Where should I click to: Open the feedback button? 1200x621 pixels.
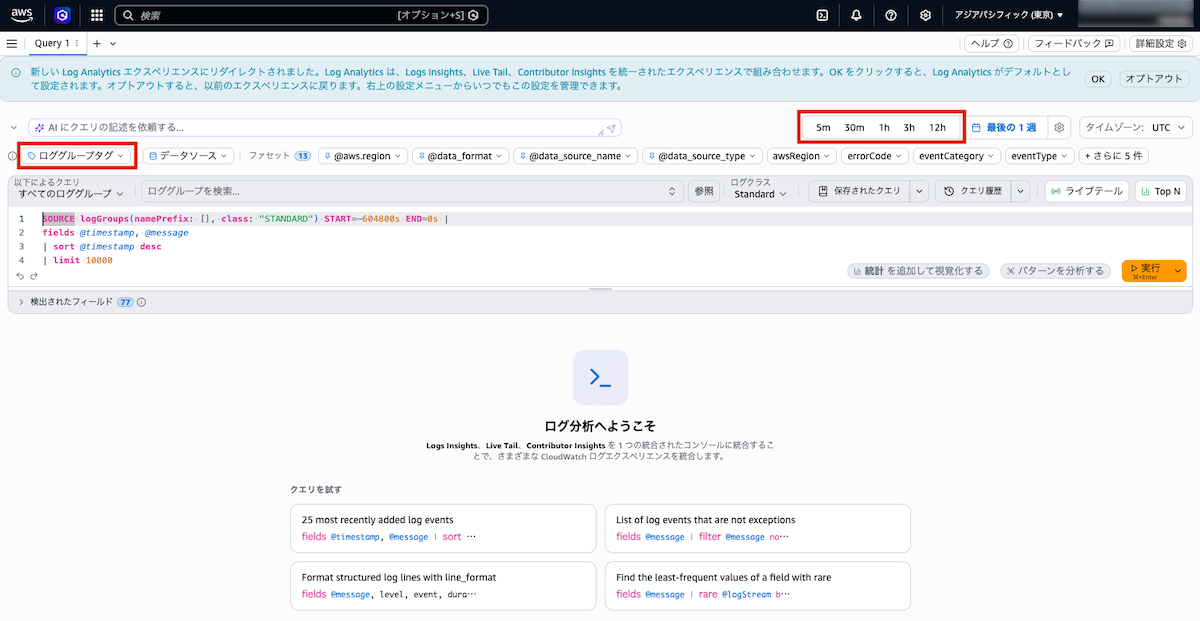pyautogui.click(x=1074, y=44)
